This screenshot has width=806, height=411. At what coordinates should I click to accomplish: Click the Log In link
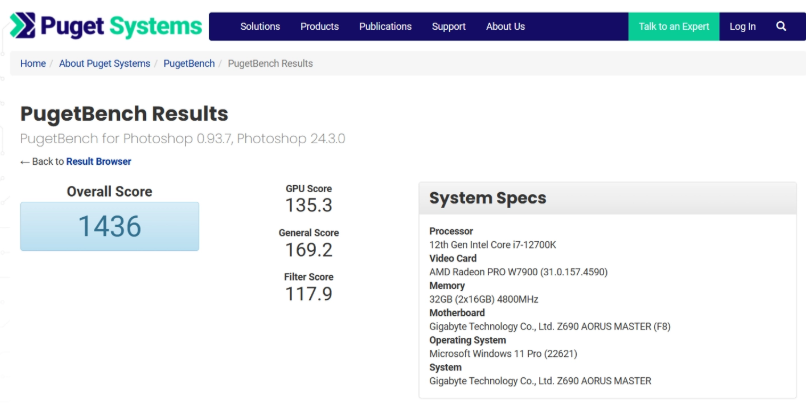tap(743, 27)
